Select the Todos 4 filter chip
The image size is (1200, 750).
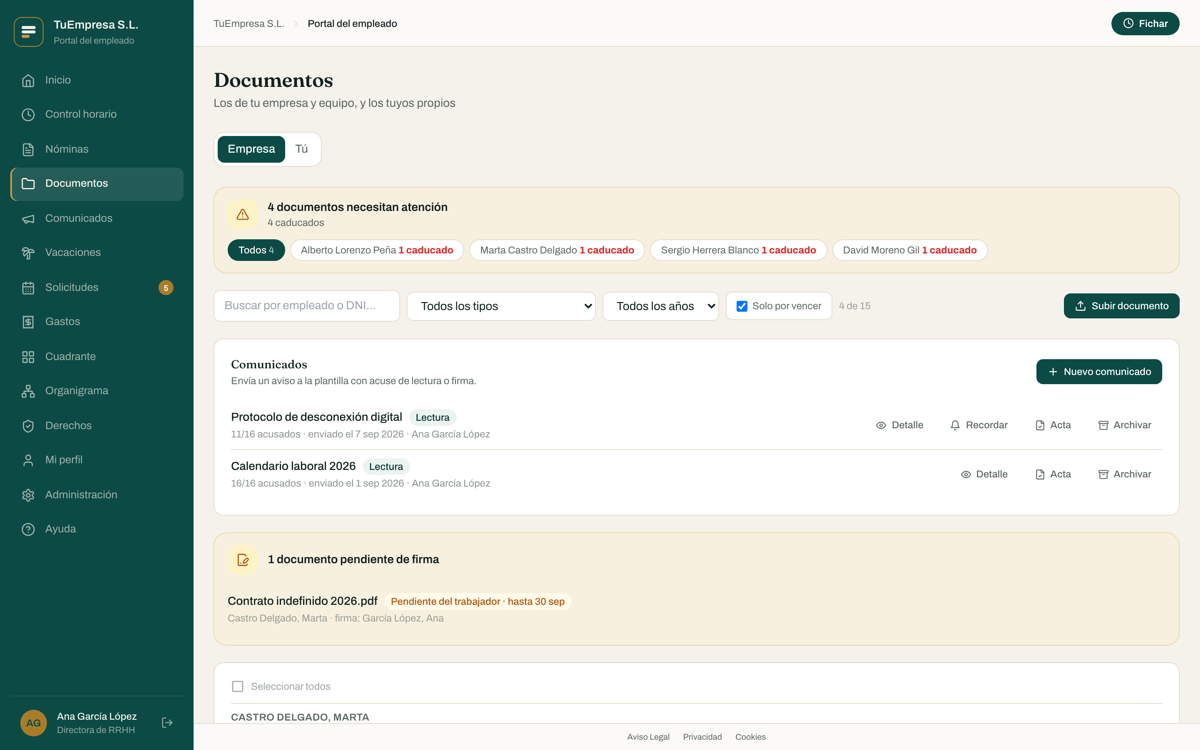click(256, 250)
